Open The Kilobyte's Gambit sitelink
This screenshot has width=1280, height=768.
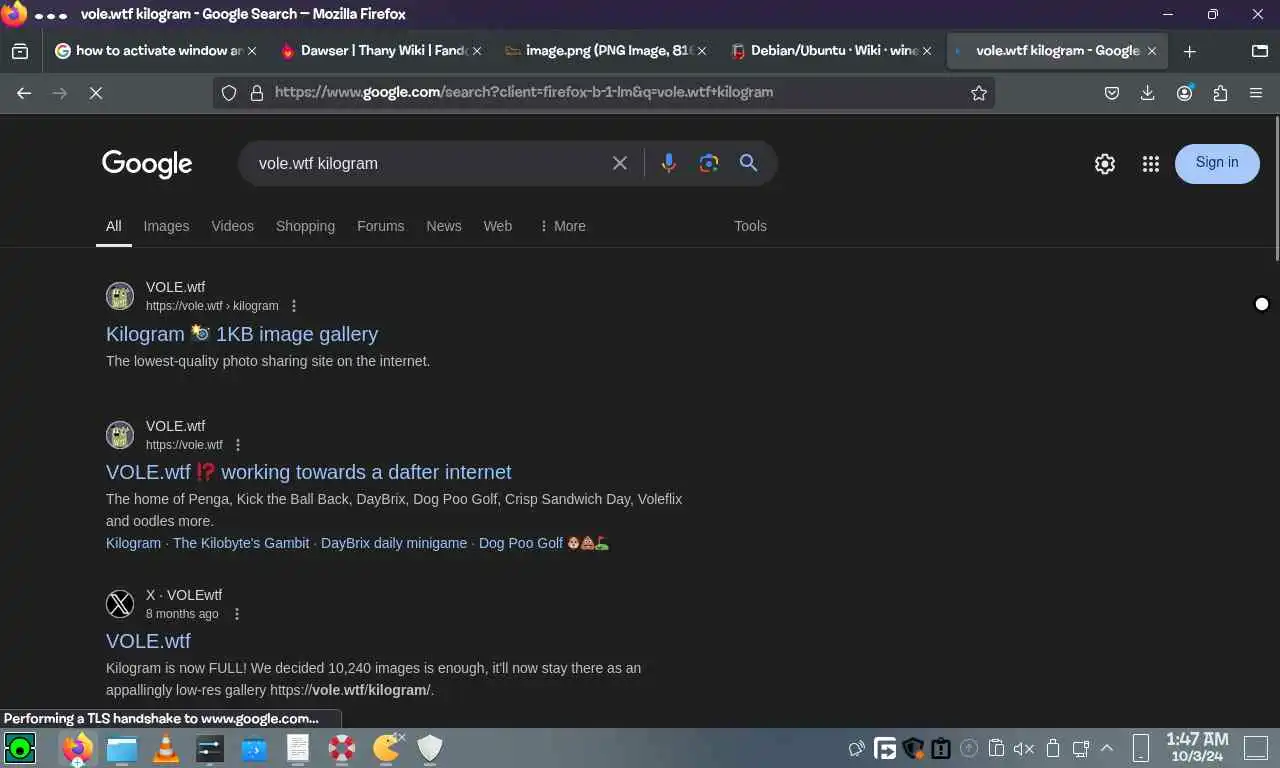pyautogui.click(x=241, y=543)
